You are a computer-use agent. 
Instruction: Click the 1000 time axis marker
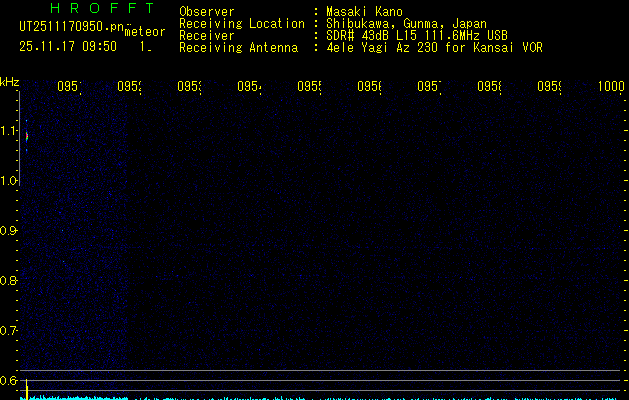coord(611,86)
